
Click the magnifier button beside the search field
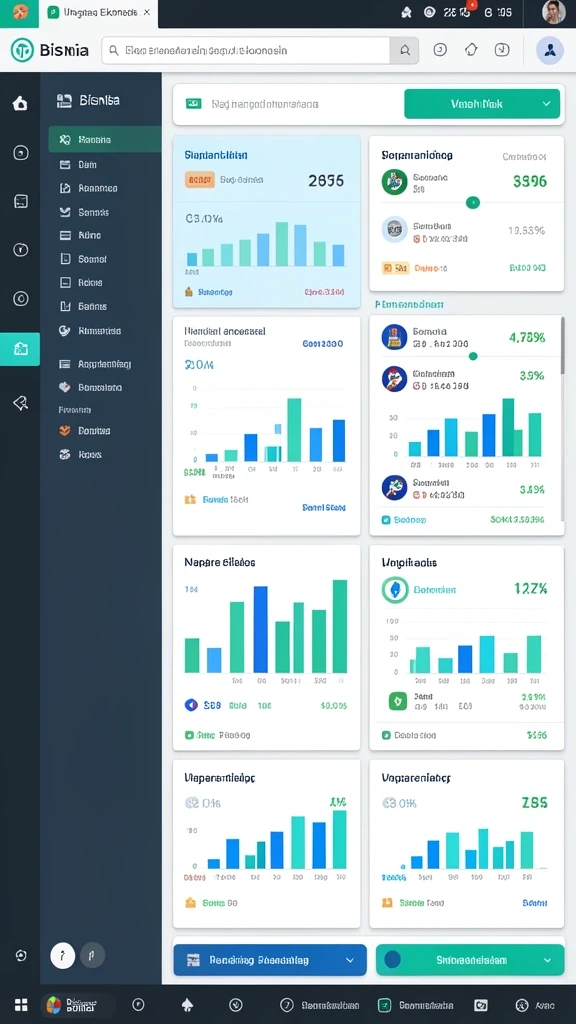coord(404,50)
